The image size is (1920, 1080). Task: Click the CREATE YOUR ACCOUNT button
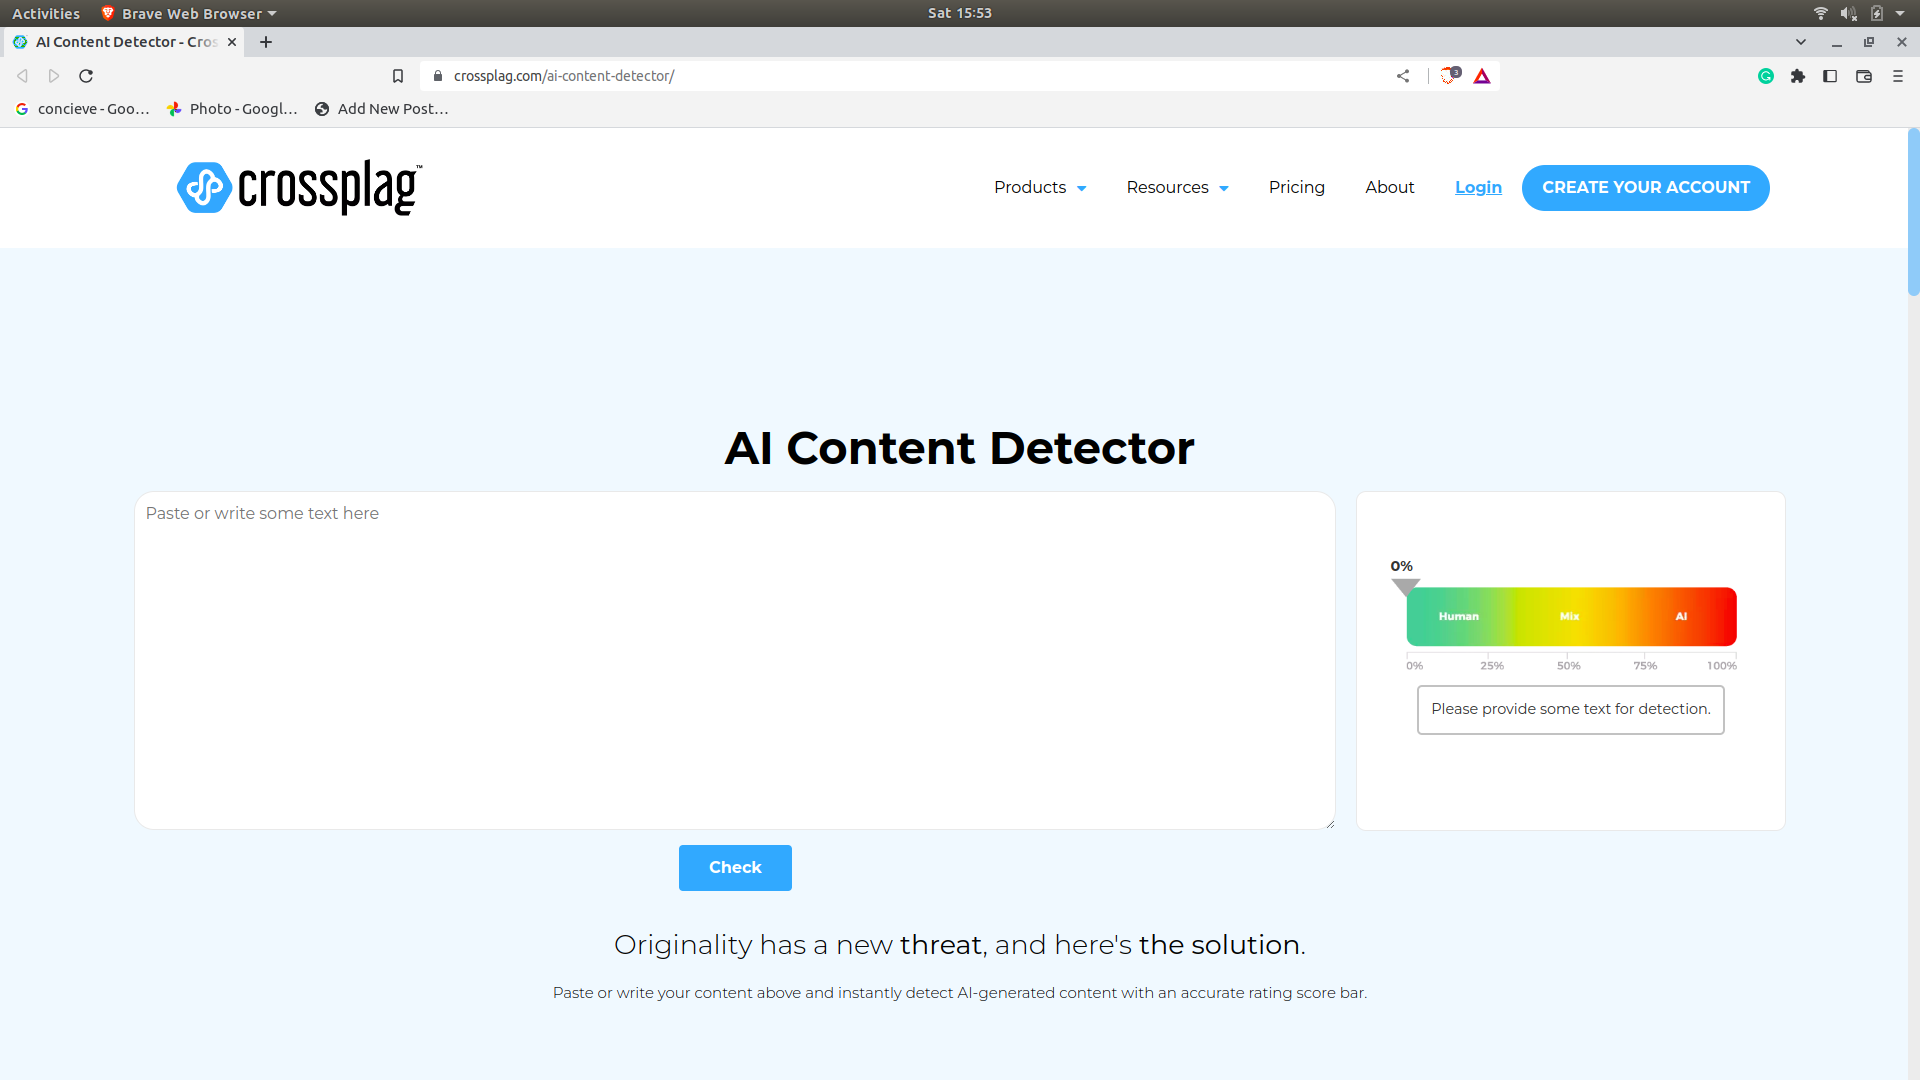(1644, 187)
